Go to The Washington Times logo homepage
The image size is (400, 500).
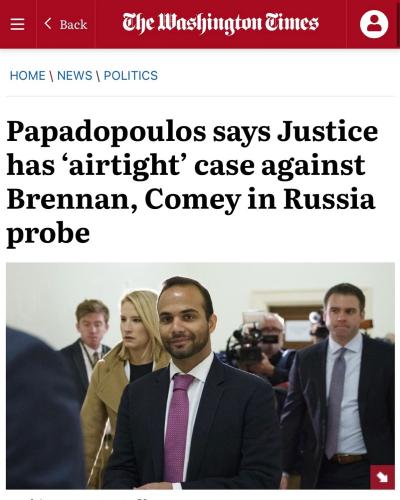click(x=220, y=23)
